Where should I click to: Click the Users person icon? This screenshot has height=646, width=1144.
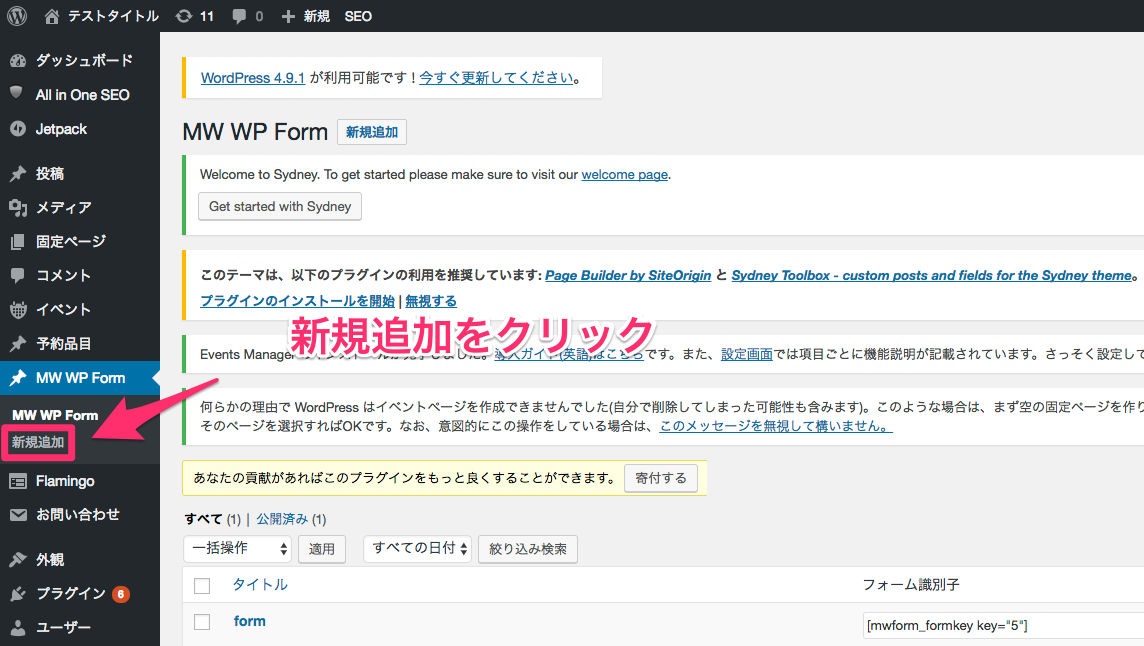pos(18,628)
